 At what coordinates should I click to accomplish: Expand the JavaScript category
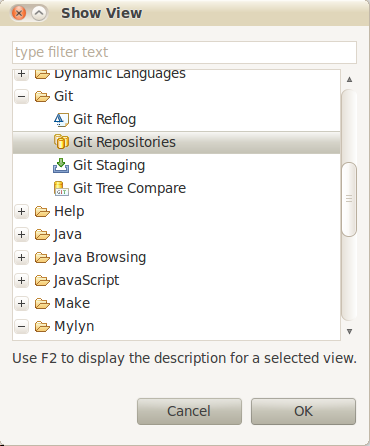(x=22, y=281)
